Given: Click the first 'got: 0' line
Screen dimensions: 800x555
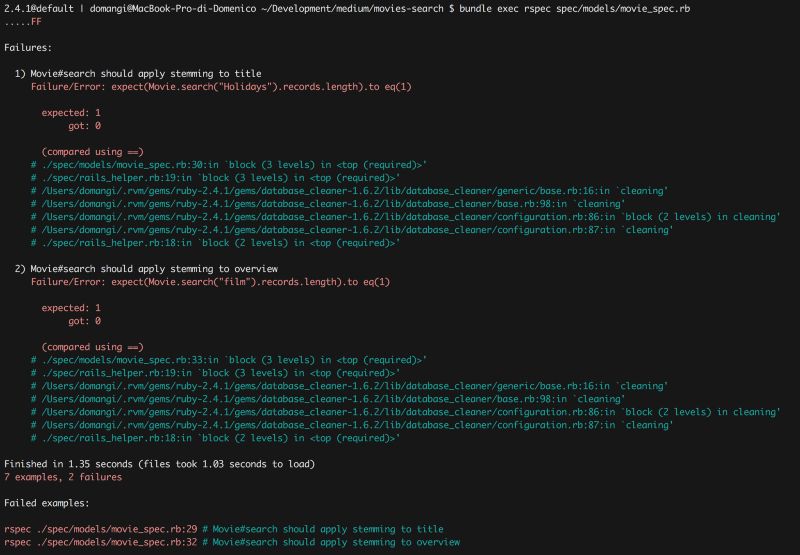Looking at the screenshot, I should pos(84,125).
